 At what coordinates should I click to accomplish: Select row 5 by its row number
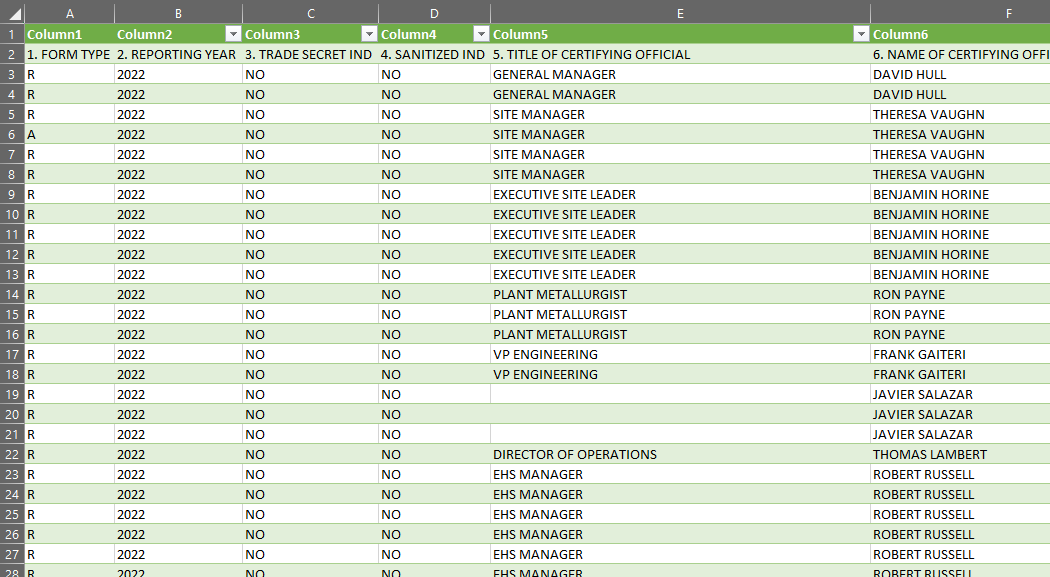[x=11, y=114]
